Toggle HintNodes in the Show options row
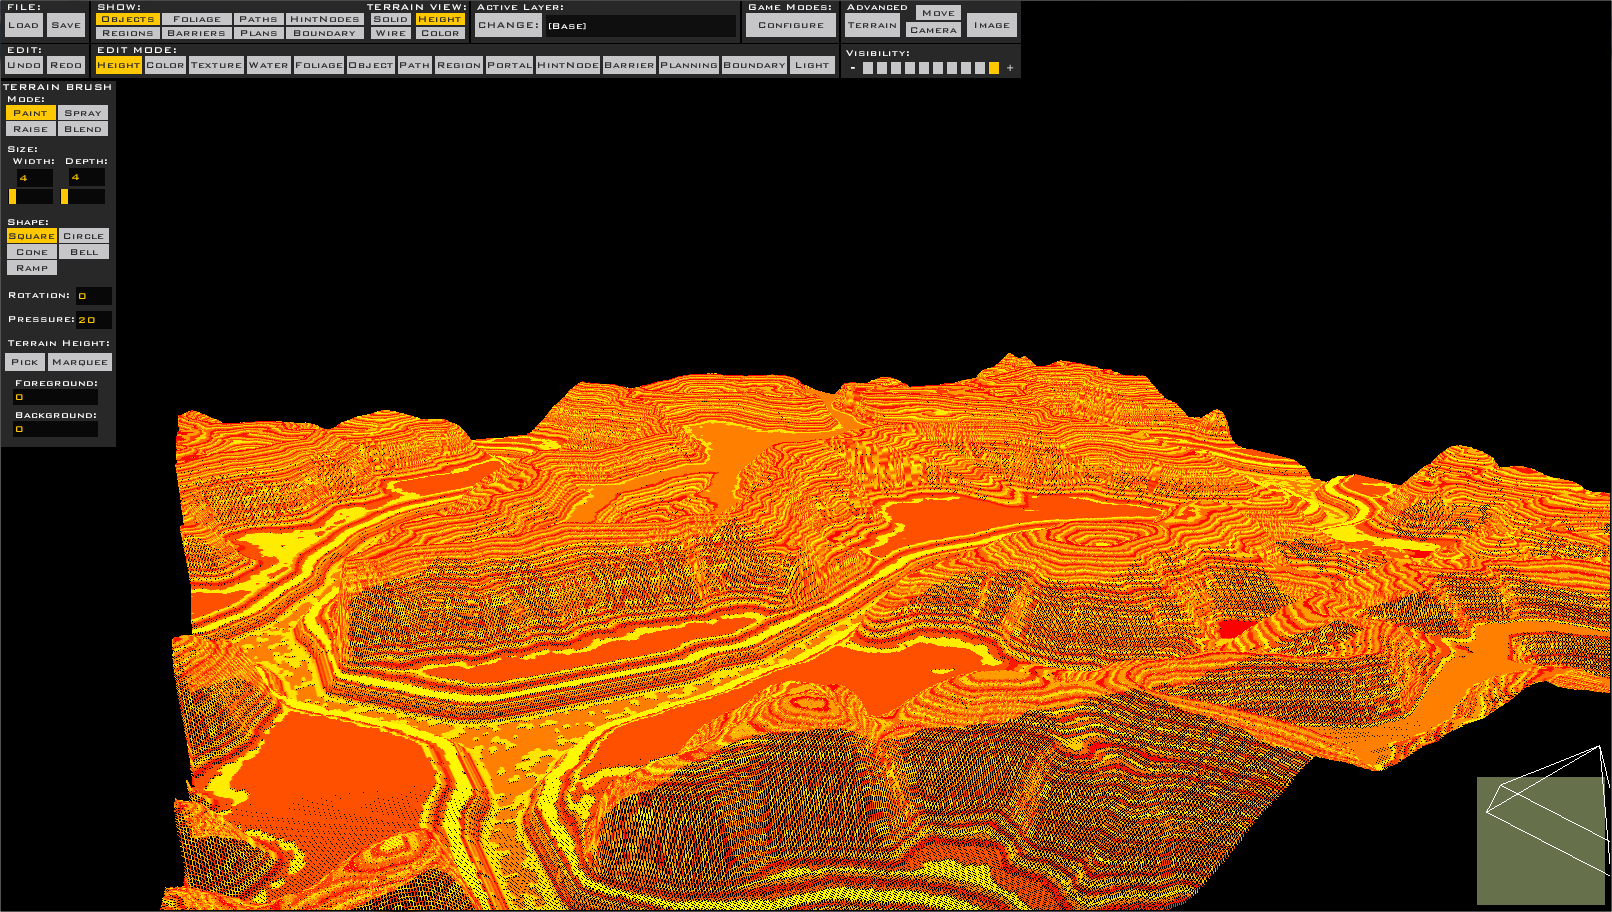The height and width of the screenshot is (912, 1612). click(325, 19)
